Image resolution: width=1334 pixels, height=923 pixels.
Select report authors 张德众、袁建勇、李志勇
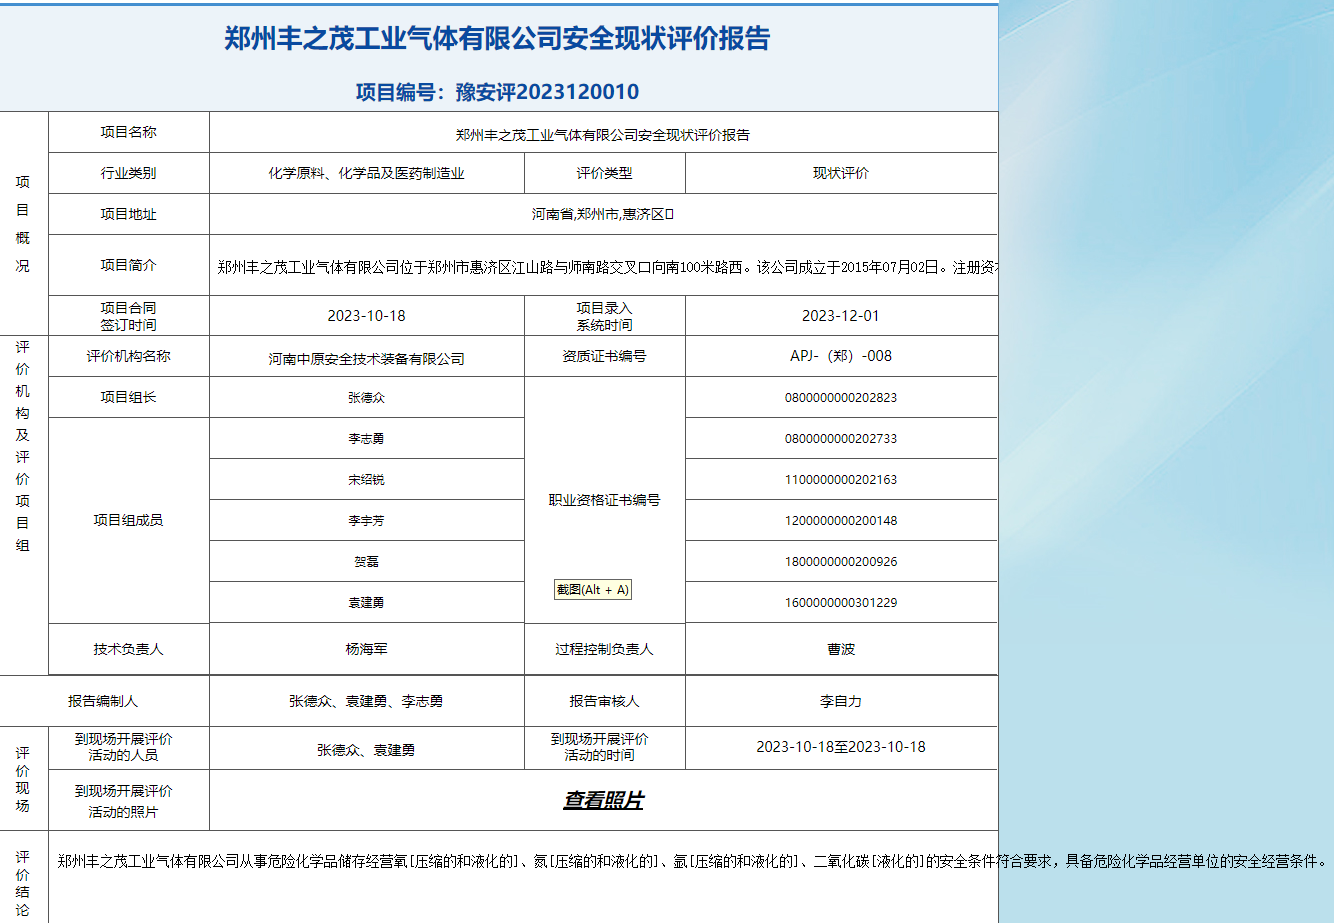(366, 701)
